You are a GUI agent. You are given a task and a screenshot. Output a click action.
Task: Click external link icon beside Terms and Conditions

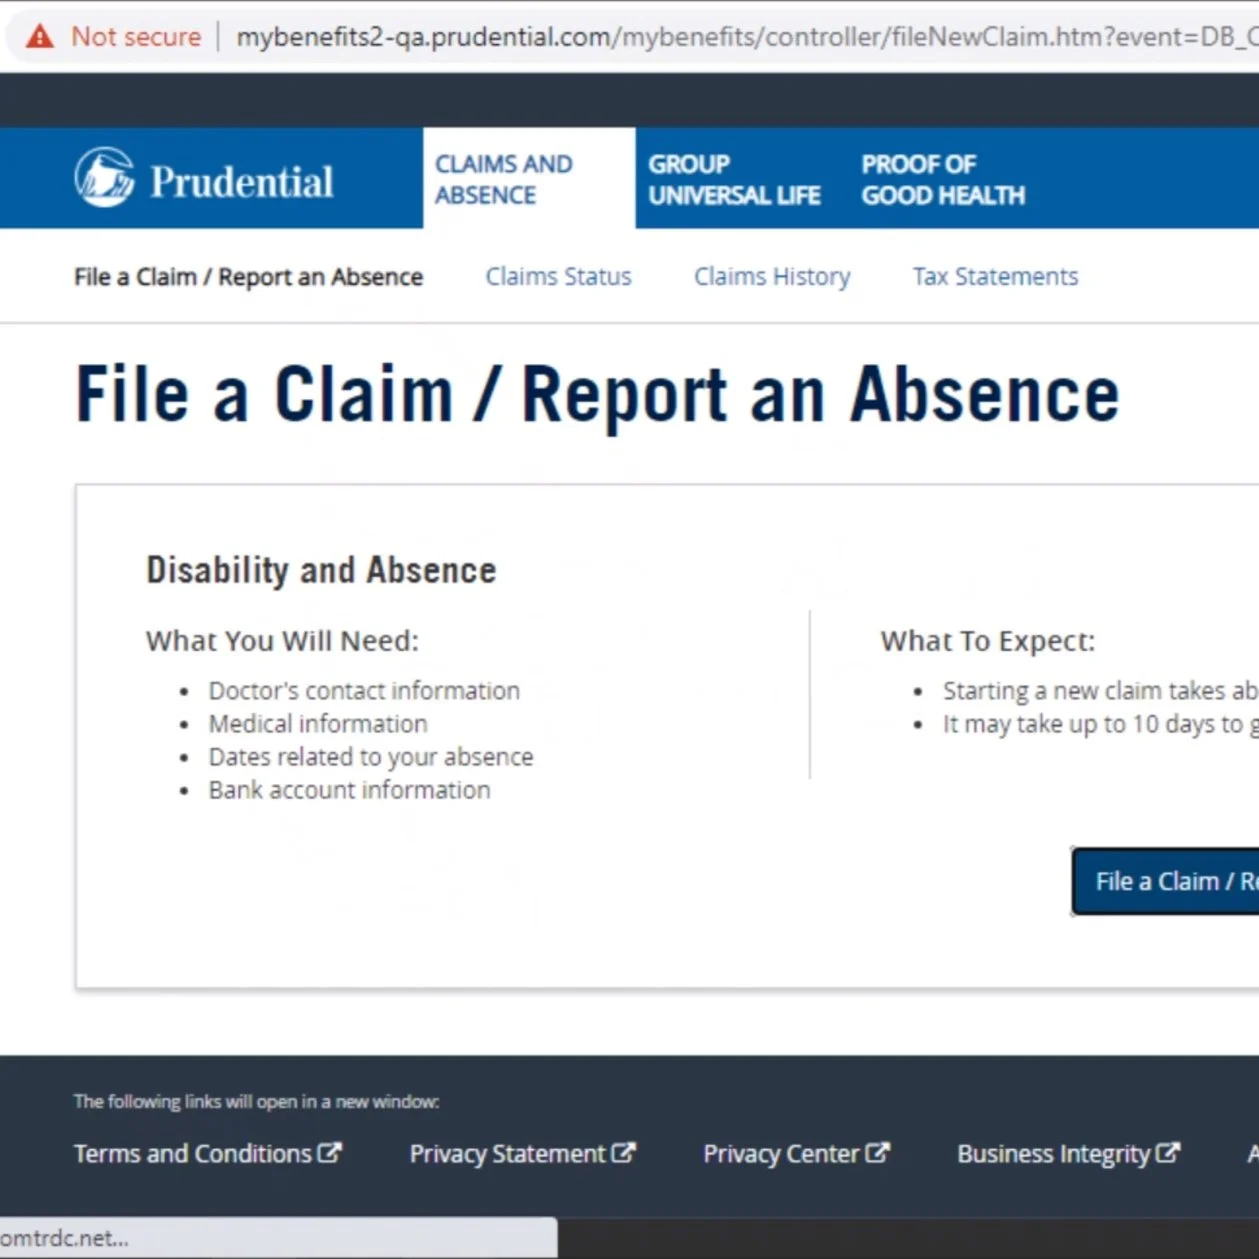(x=330, y=1152)
